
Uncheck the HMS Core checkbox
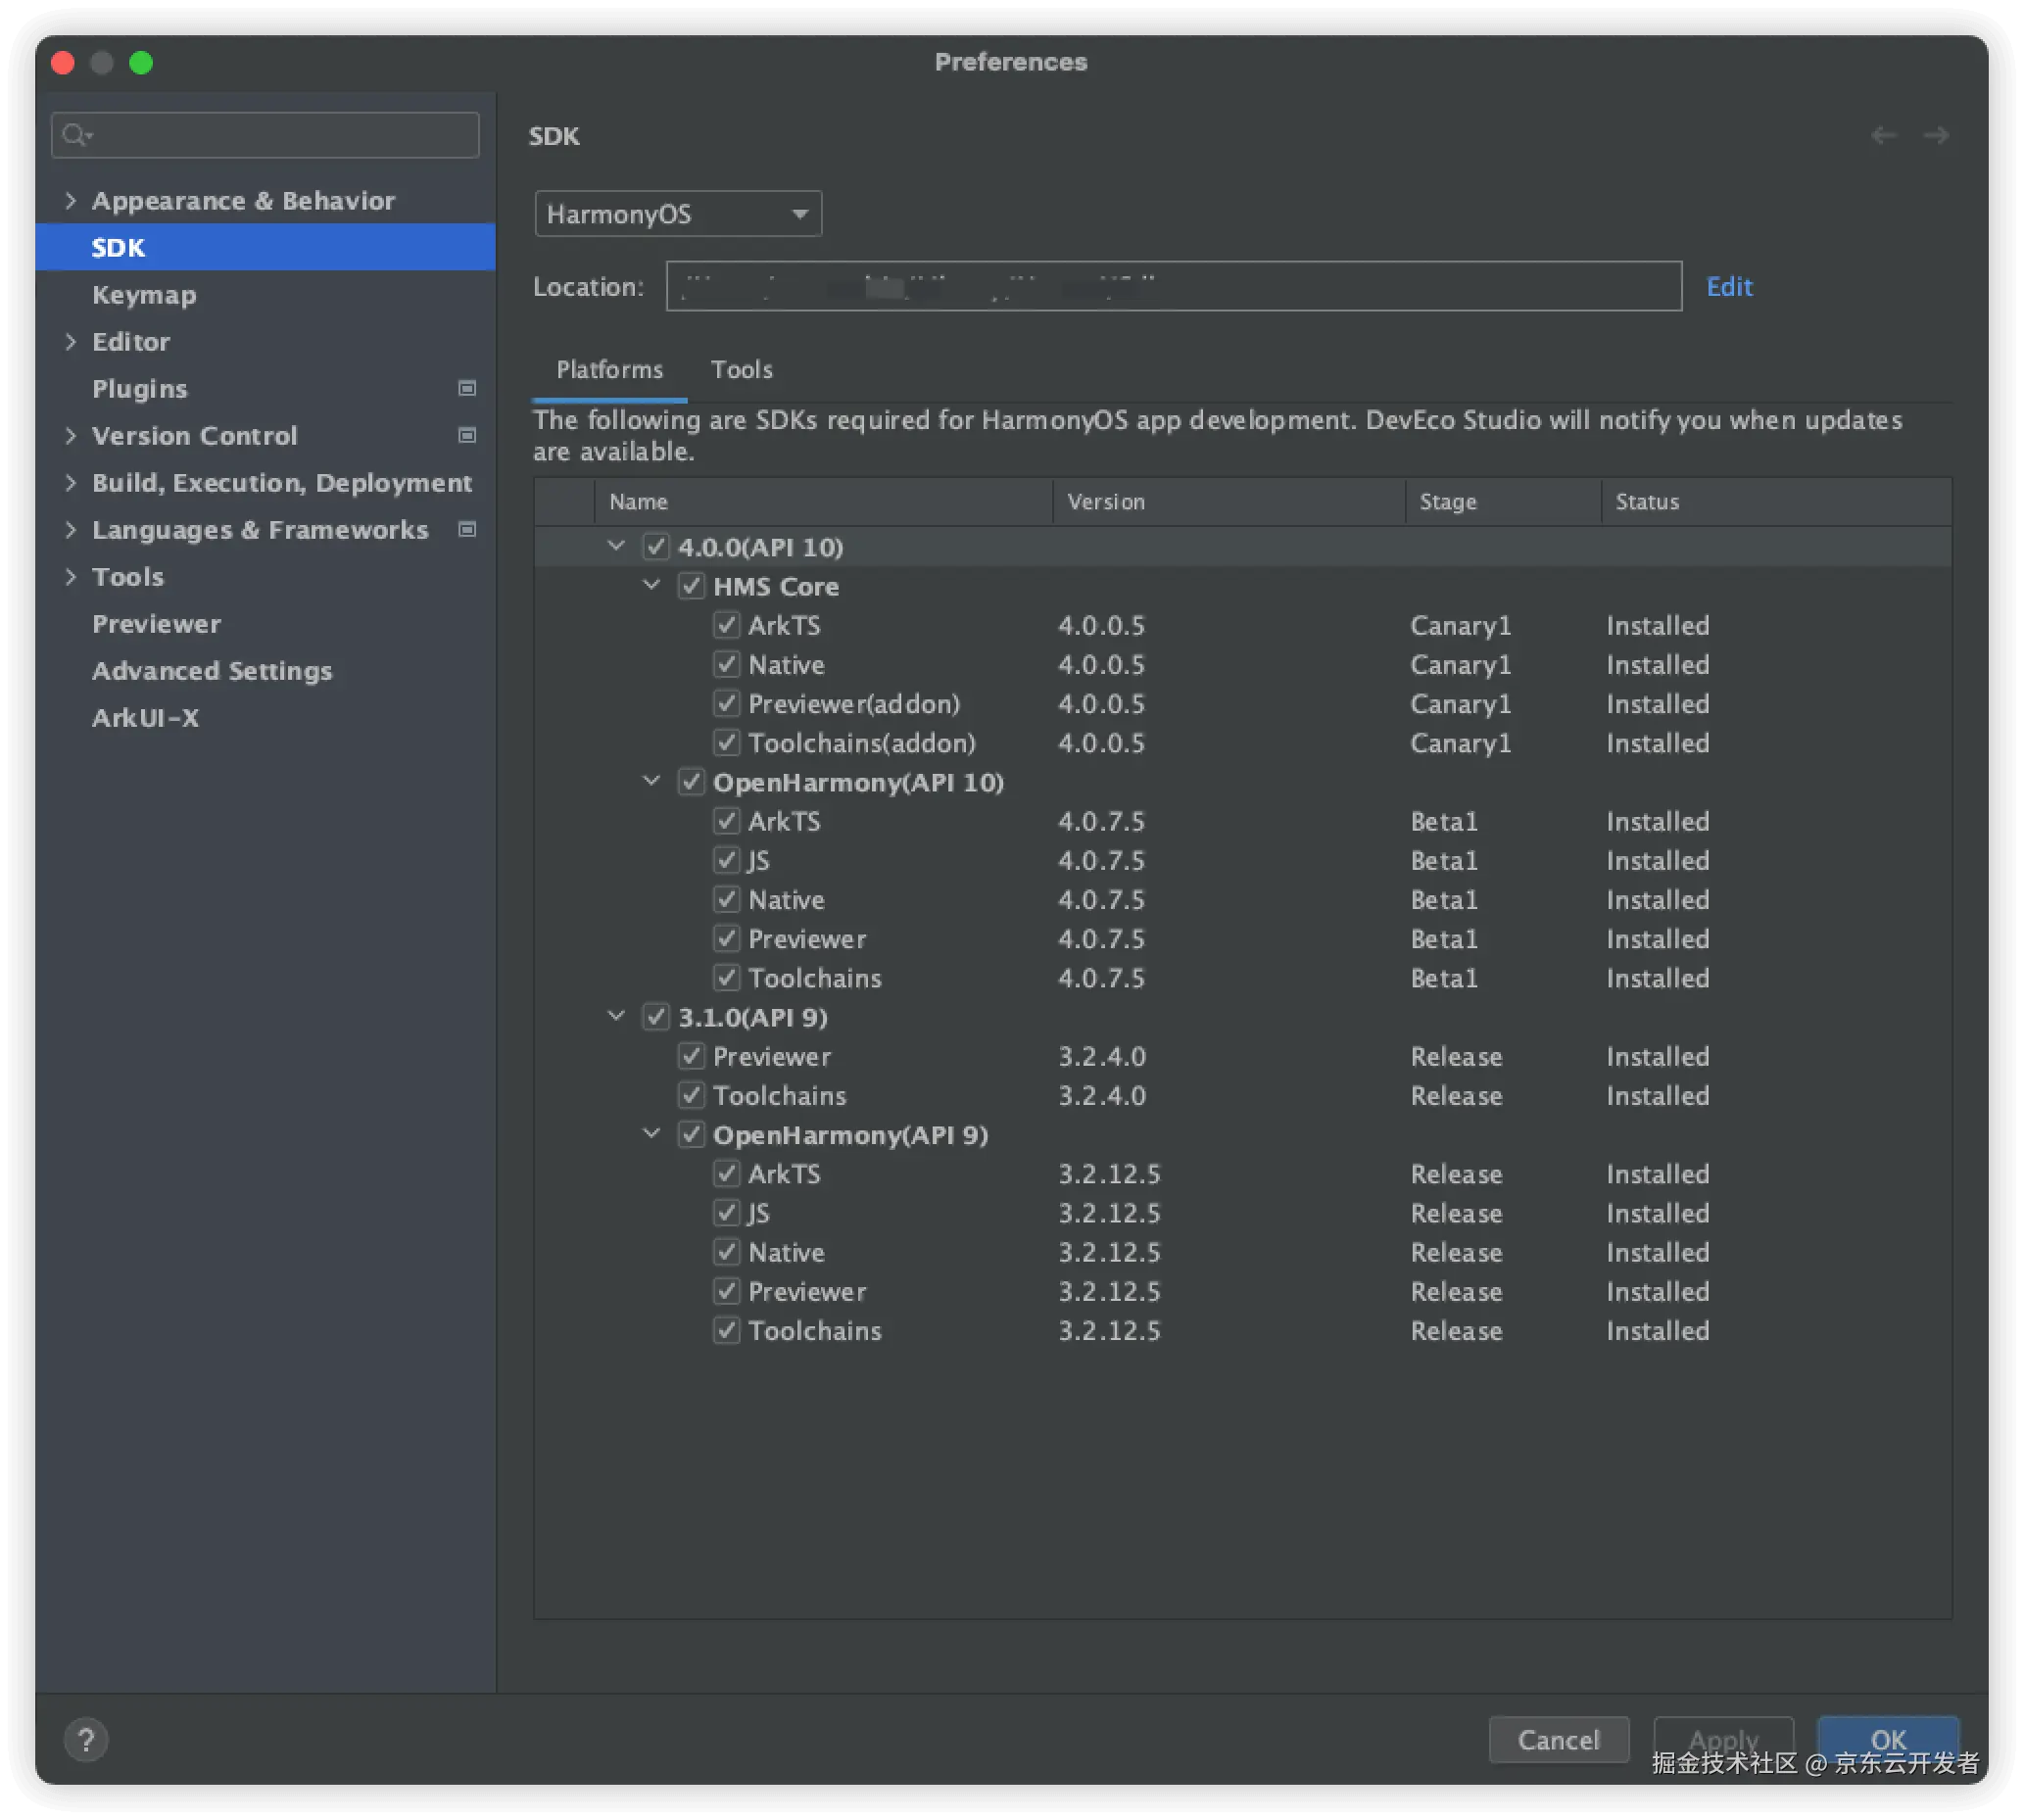[x=691, y=586]
